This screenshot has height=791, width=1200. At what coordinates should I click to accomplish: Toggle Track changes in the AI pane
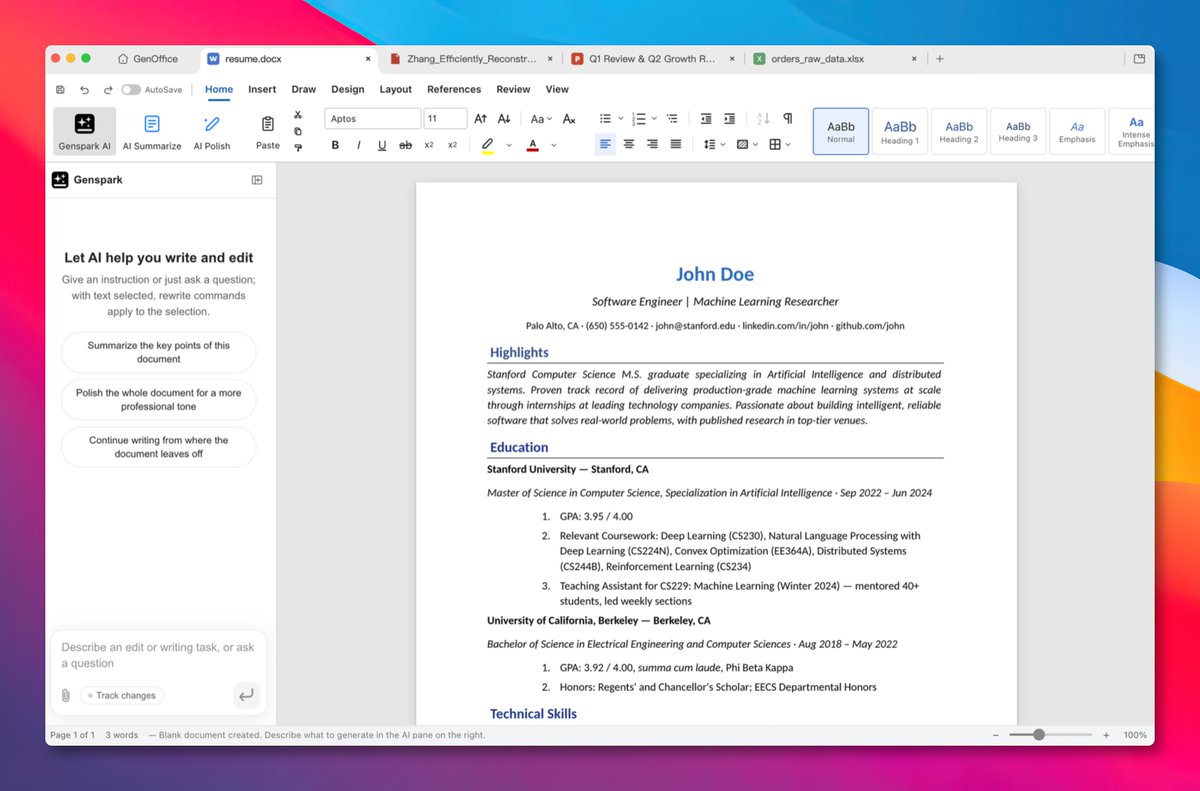pos(121,695)
